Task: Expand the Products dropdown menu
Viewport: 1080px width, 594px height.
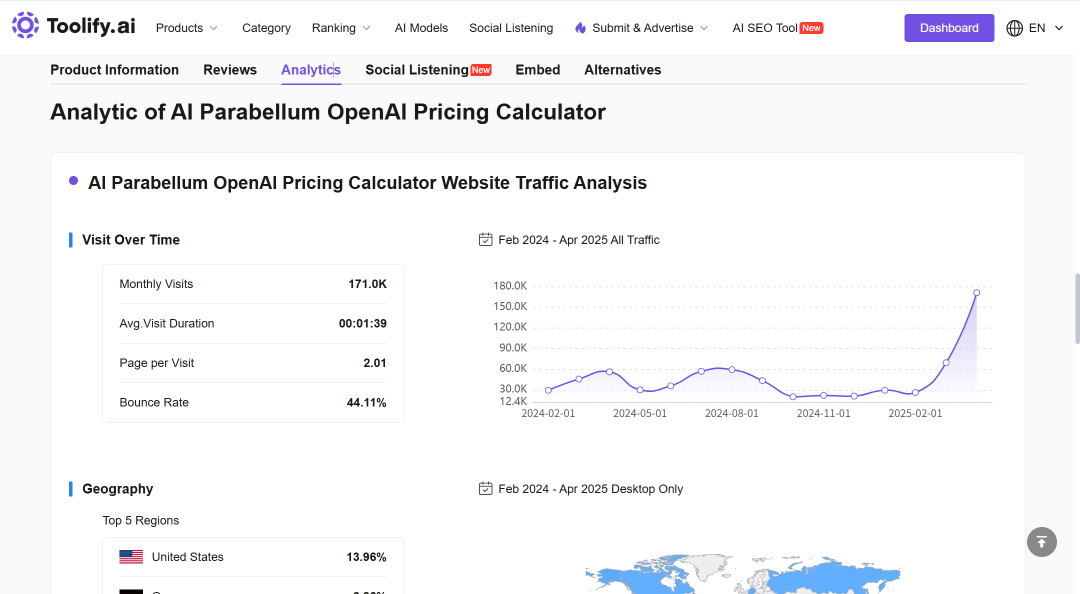Action: click(x=187, y=28)
